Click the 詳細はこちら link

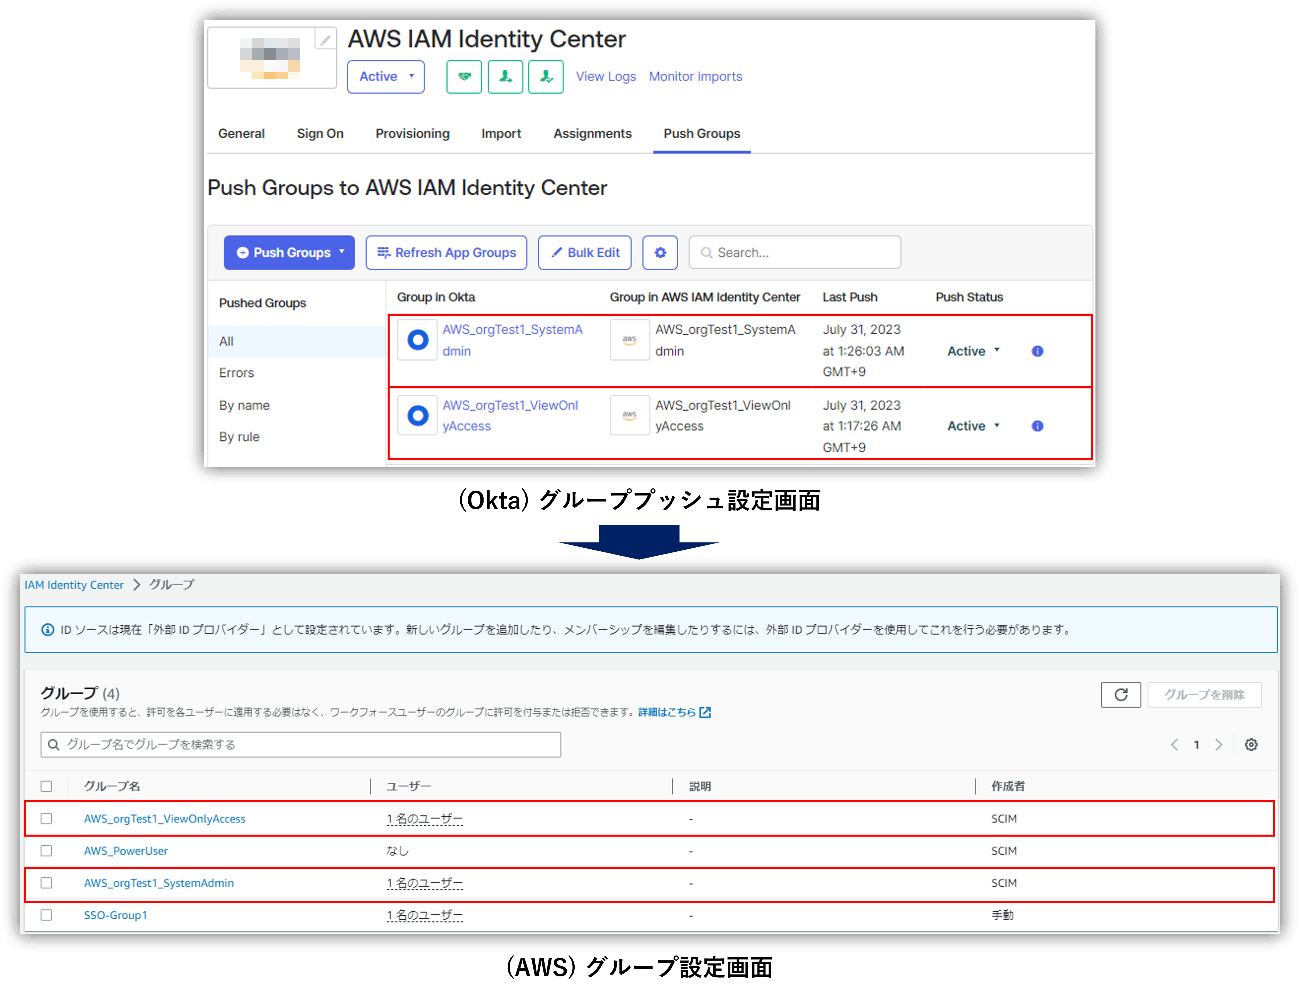point(667,713)
